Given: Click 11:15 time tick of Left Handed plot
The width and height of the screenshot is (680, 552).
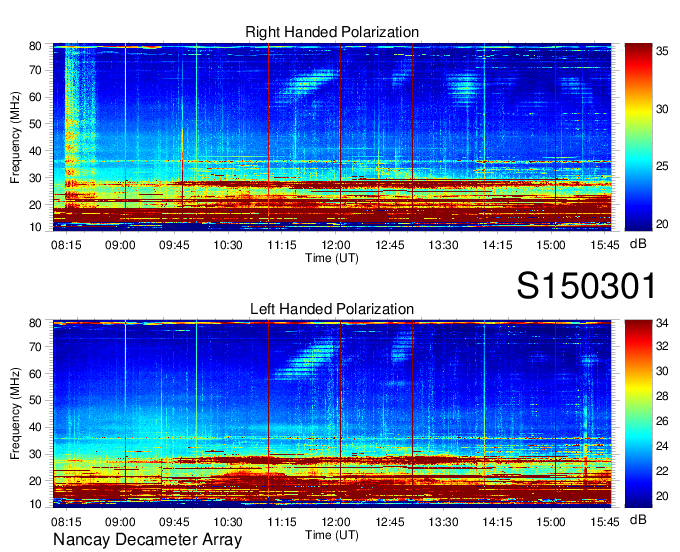Looking at the screenshot, I should 282,522.
